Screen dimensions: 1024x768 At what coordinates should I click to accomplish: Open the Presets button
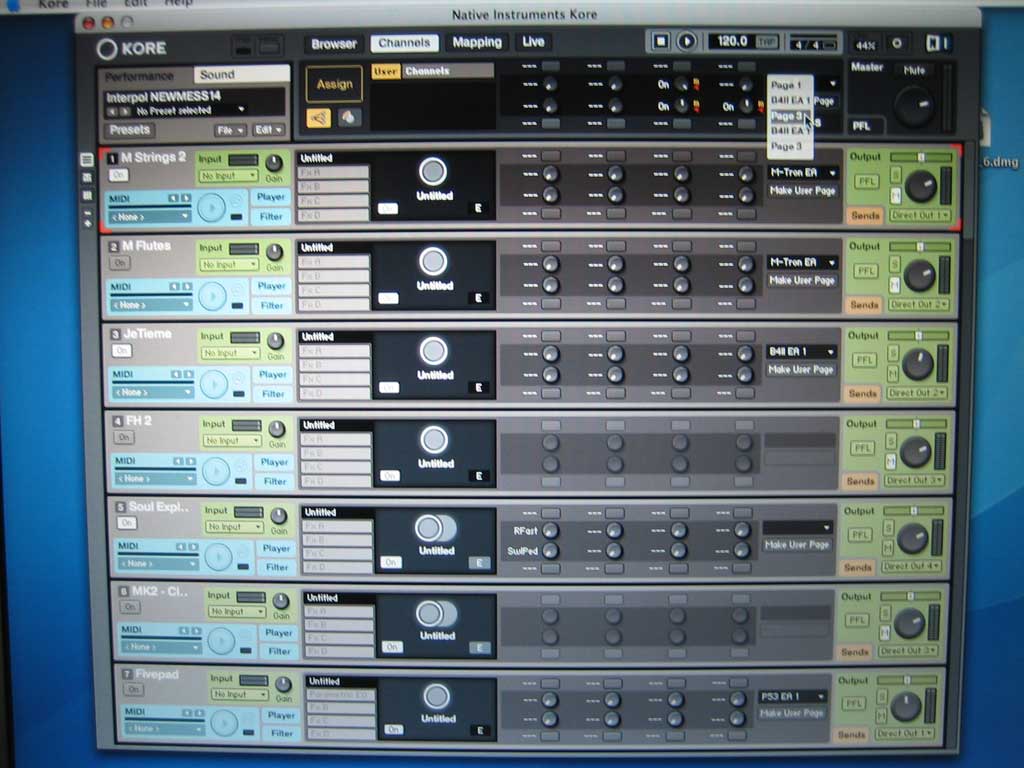coord(129,130)
